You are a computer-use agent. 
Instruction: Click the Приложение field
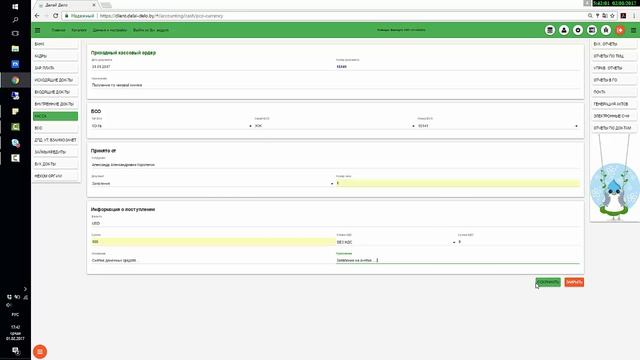[458, 260]
